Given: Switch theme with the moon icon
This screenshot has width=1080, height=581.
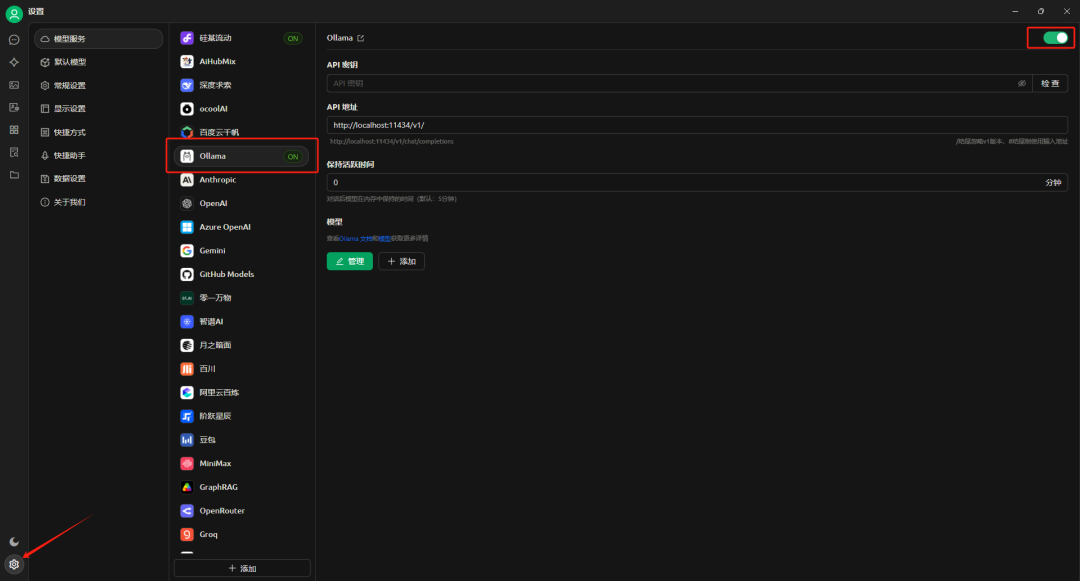Looking at the screenshot, I should pyautogui.click(x=14, y=542).
